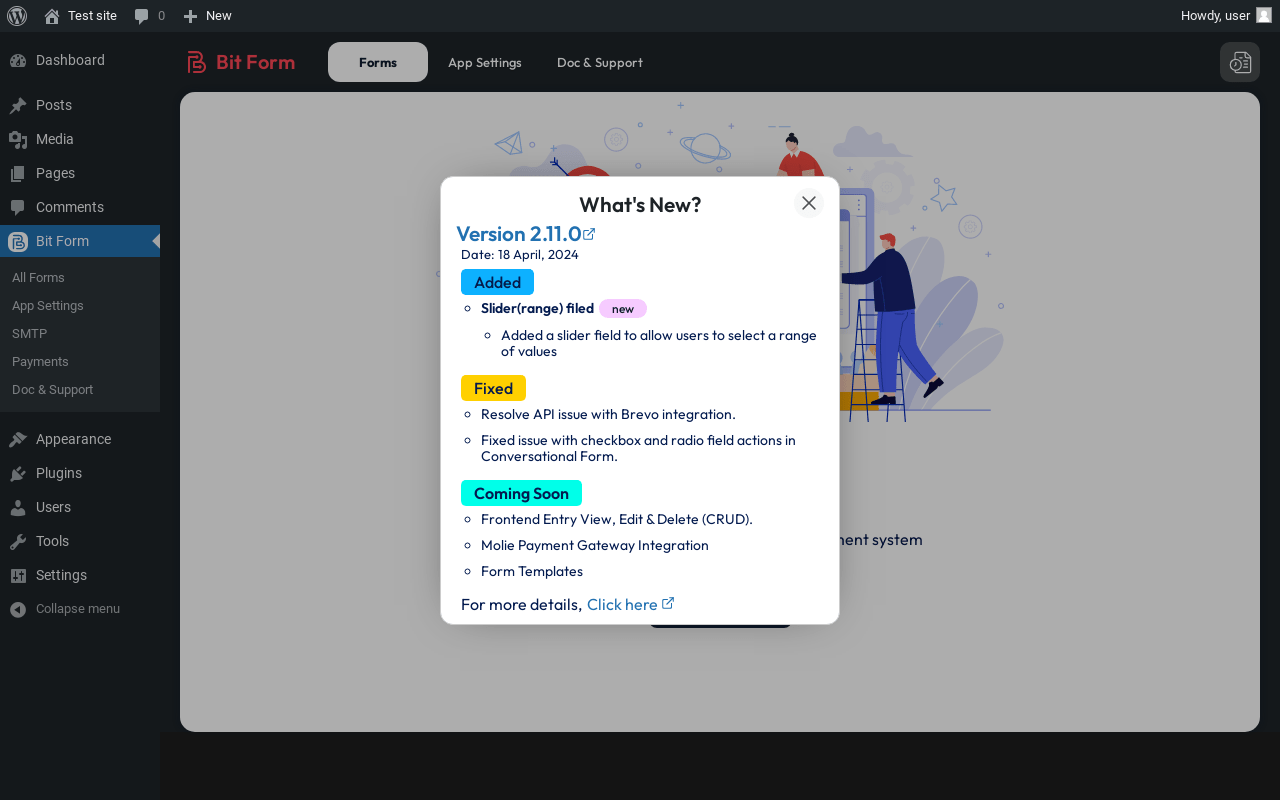Click the Pages icon in sidebar
1280x800 pixels.
click(x=18, y=173)
